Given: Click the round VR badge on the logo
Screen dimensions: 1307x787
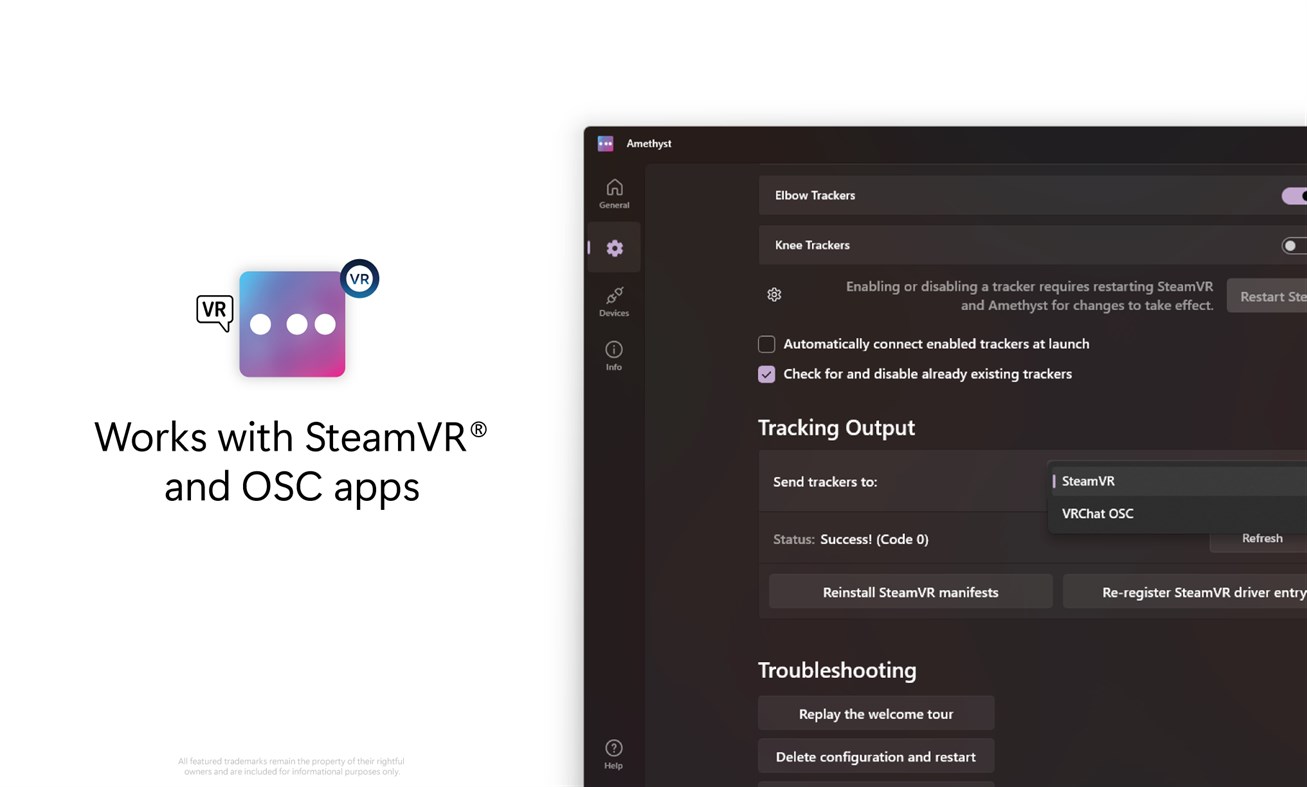Looking at the screenshot, I should tap(359, 279).
